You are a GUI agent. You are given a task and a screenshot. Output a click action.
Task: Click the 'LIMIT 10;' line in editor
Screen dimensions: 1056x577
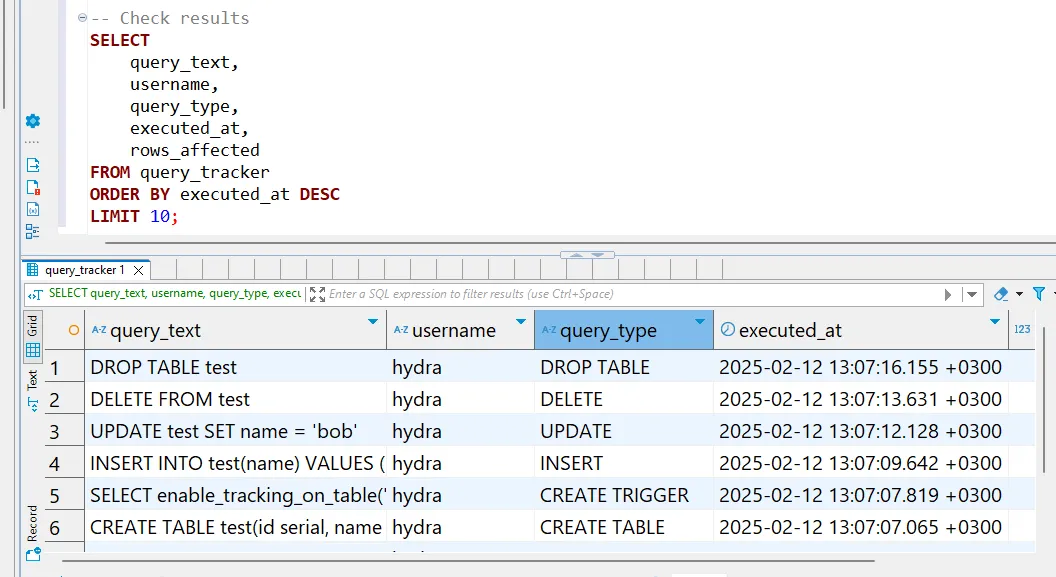pos(134,216)
